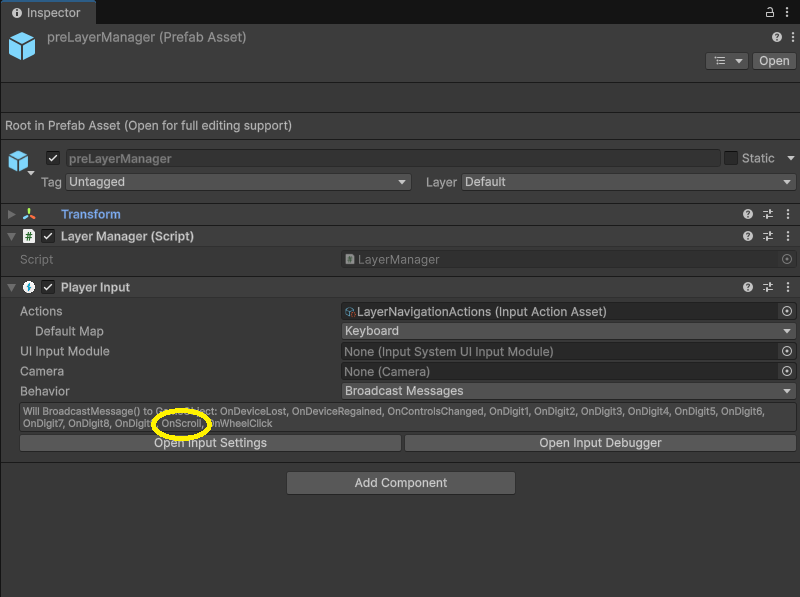The image size is (800, 597).
Task: Click the prefab help icon near Open
Action: (776, 36)
